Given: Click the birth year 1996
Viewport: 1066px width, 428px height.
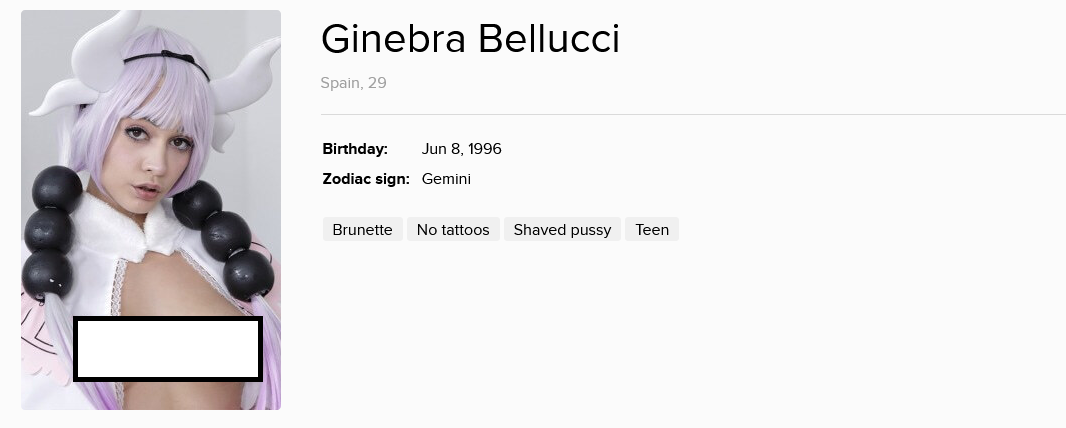Looking at the screenshot, I should coord(484,149).
